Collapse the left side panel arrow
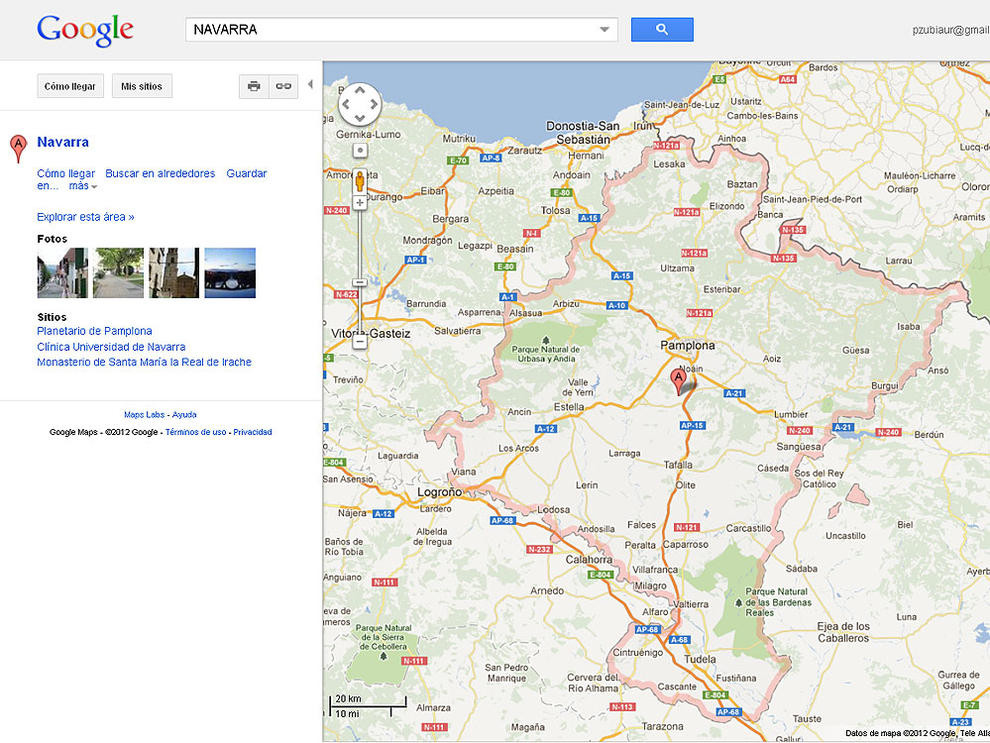The image size is (990, 743). coord(310,85)
